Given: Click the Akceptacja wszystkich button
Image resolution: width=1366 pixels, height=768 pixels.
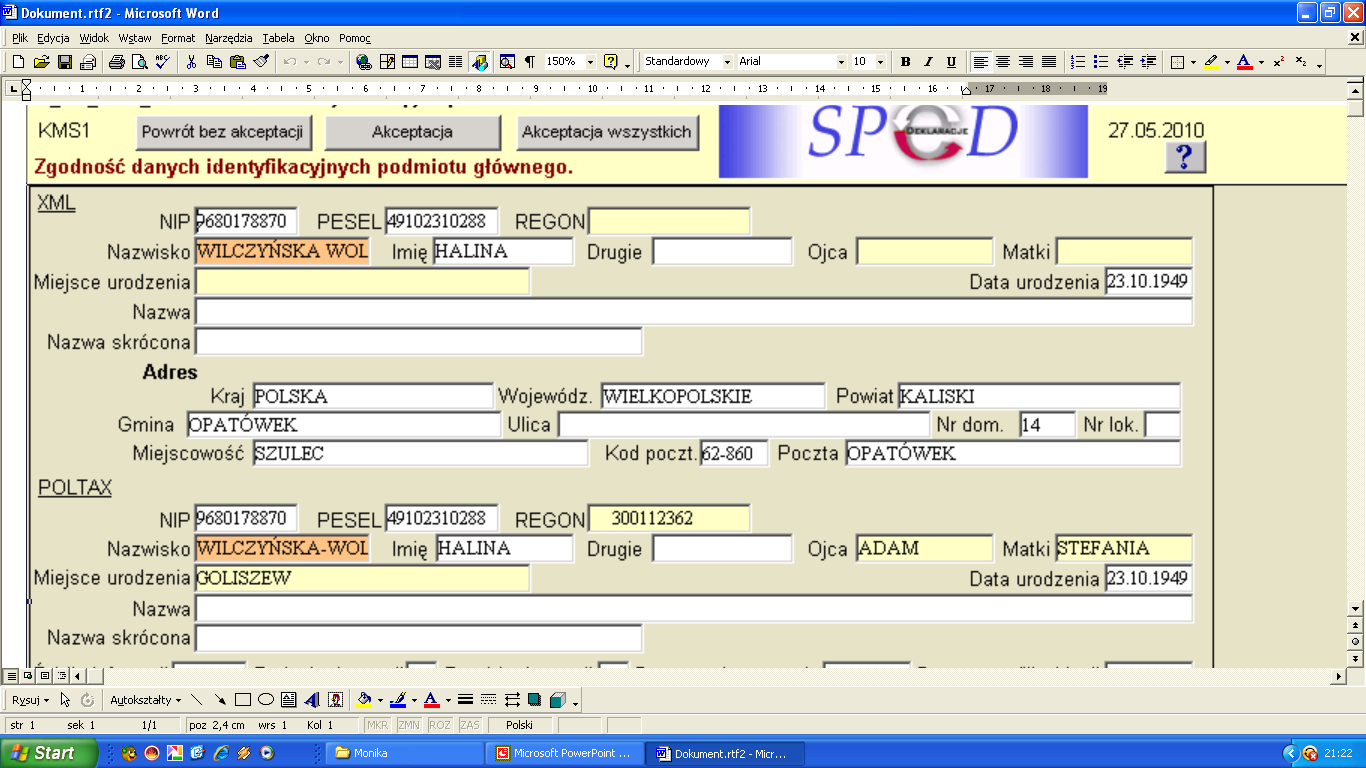Looking at the screenshot, I should pyautogui.click(x=607, y=132).
